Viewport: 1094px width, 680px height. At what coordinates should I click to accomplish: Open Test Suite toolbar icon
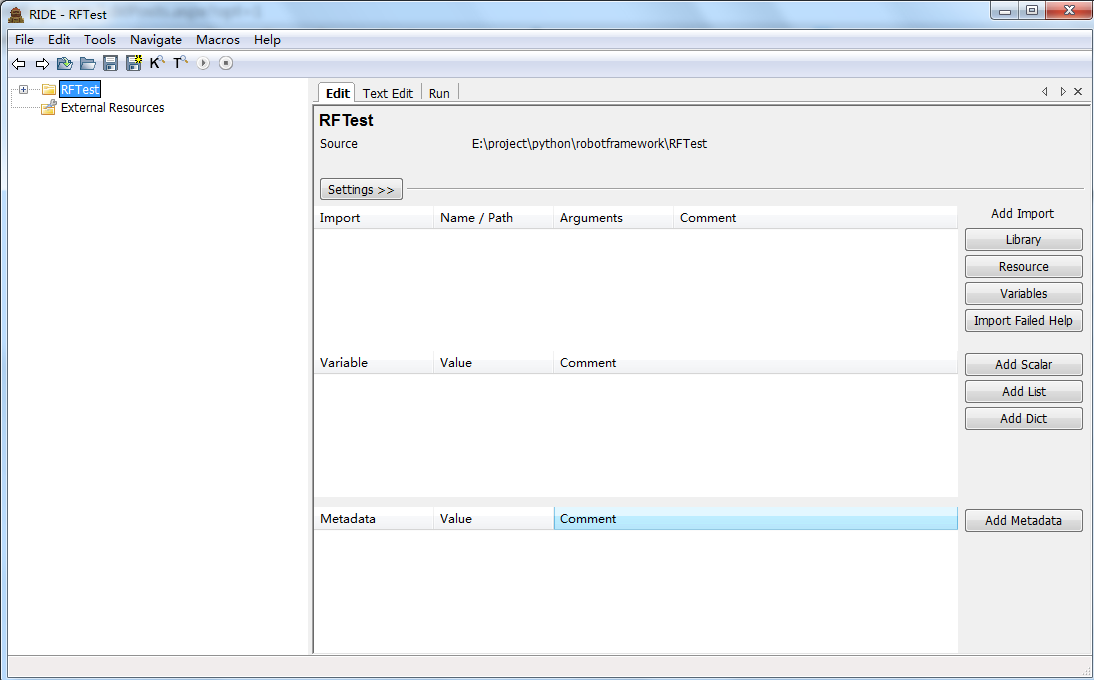point(64,63)
